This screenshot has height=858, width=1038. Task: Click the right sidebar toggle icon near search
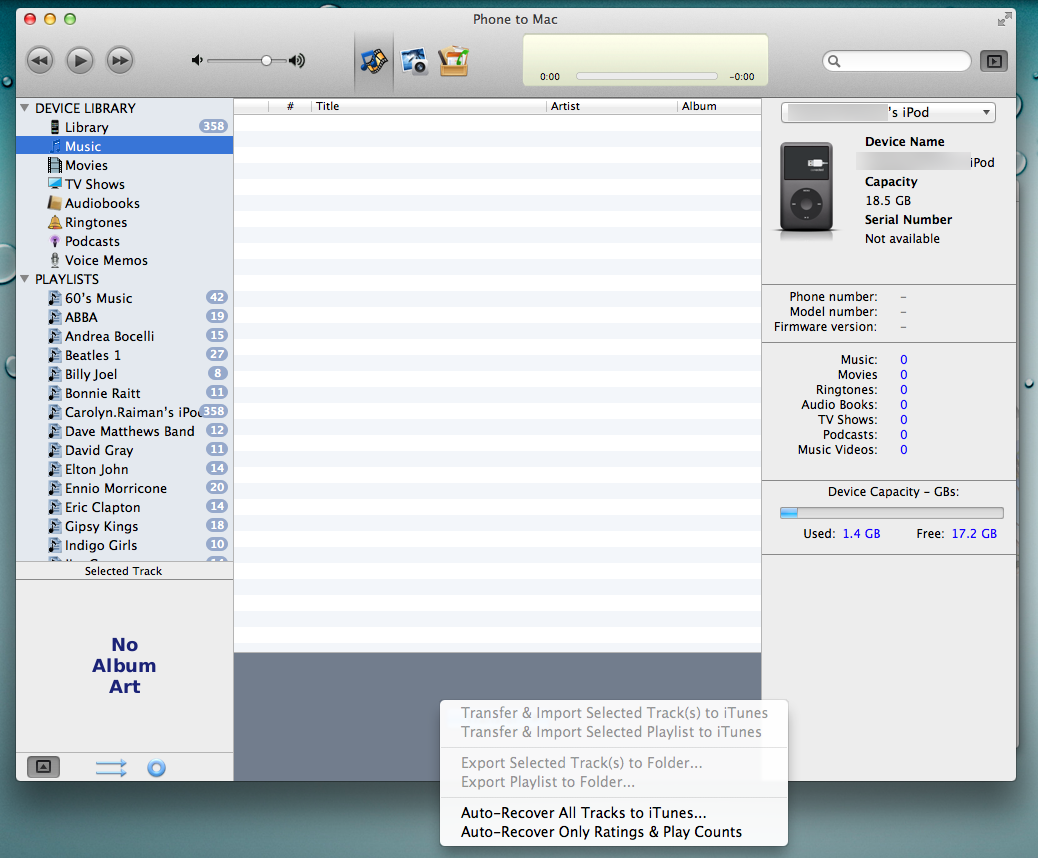pos(993,61)
